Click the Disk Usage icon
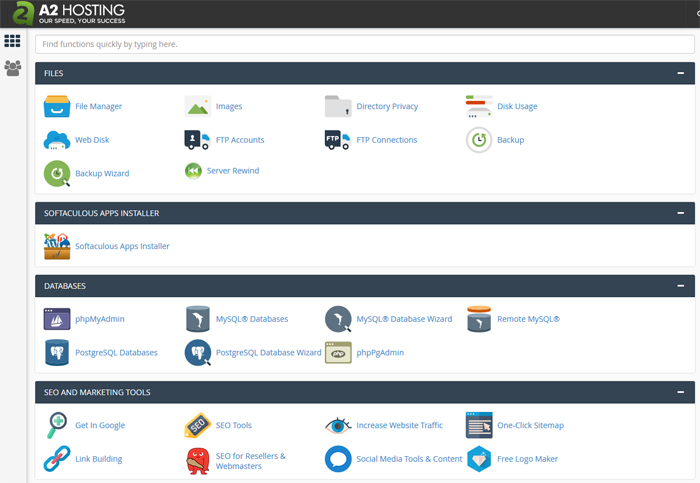700x483 pixels. pos(479,106)
